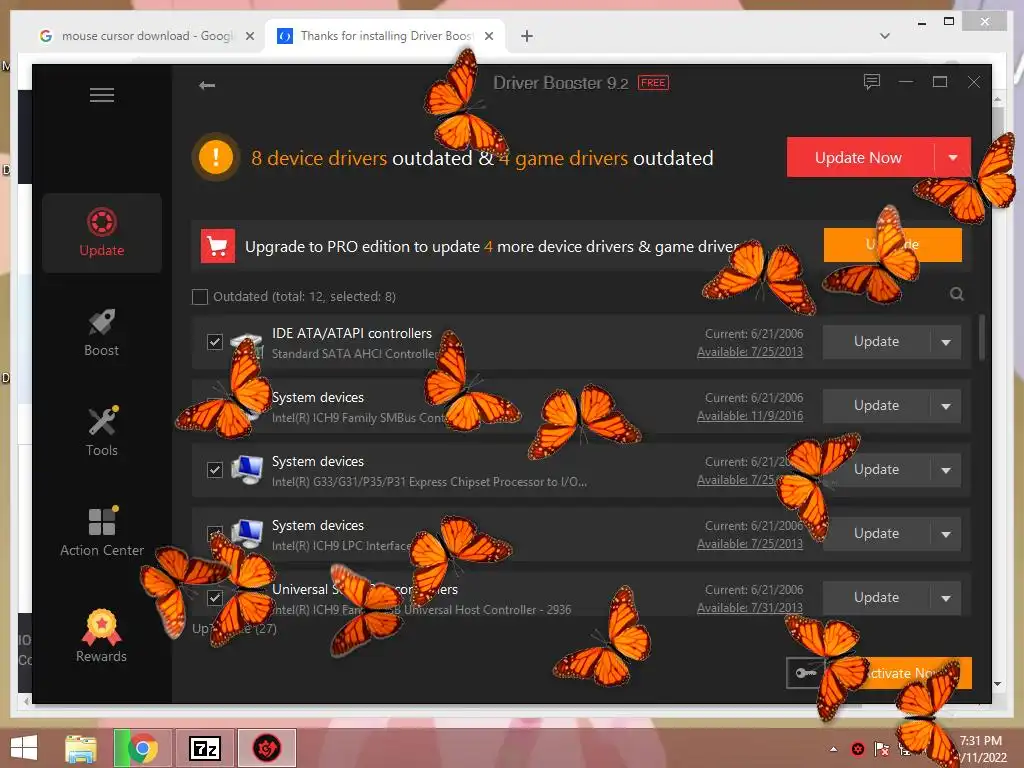
Task: Open Available 7/25/2013 link for ICH9 LPC
Action: click(750, 544)
